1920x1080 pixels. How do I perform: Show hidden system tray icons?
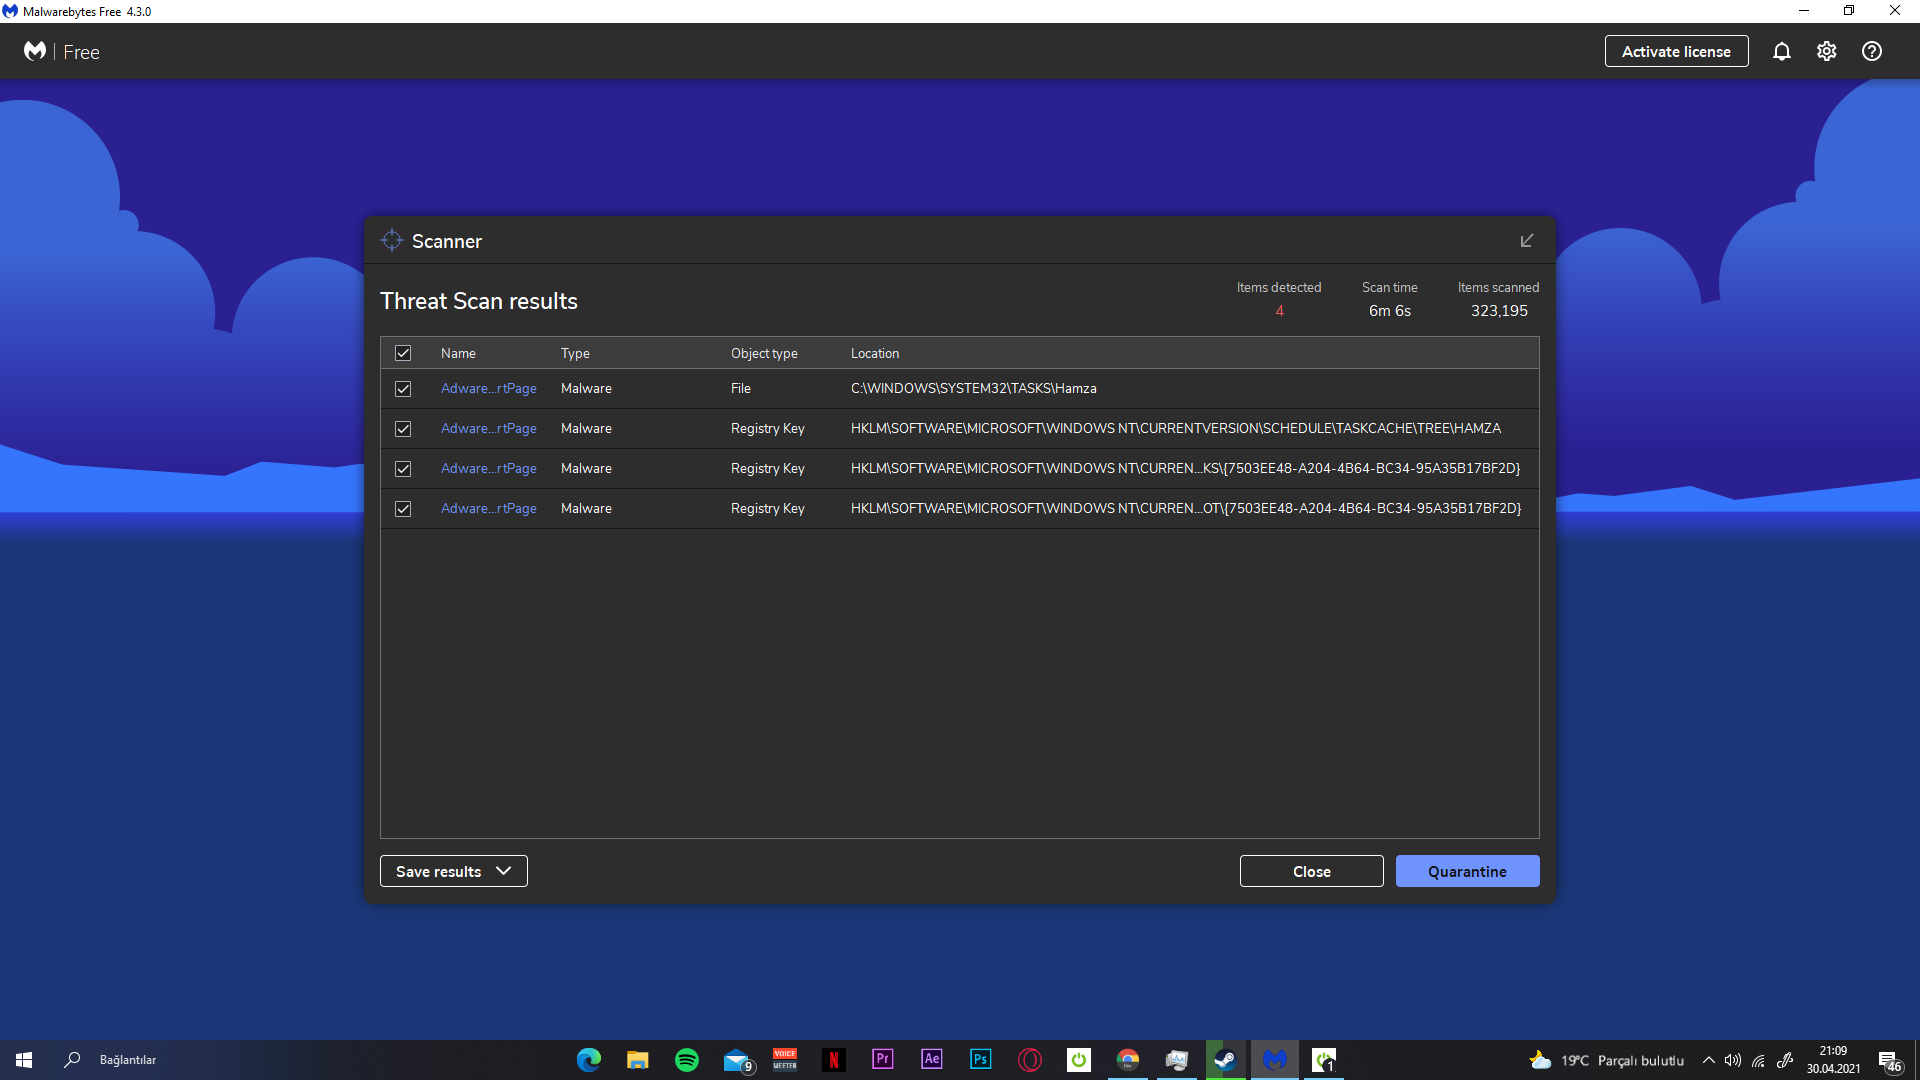[1708, 1060]
